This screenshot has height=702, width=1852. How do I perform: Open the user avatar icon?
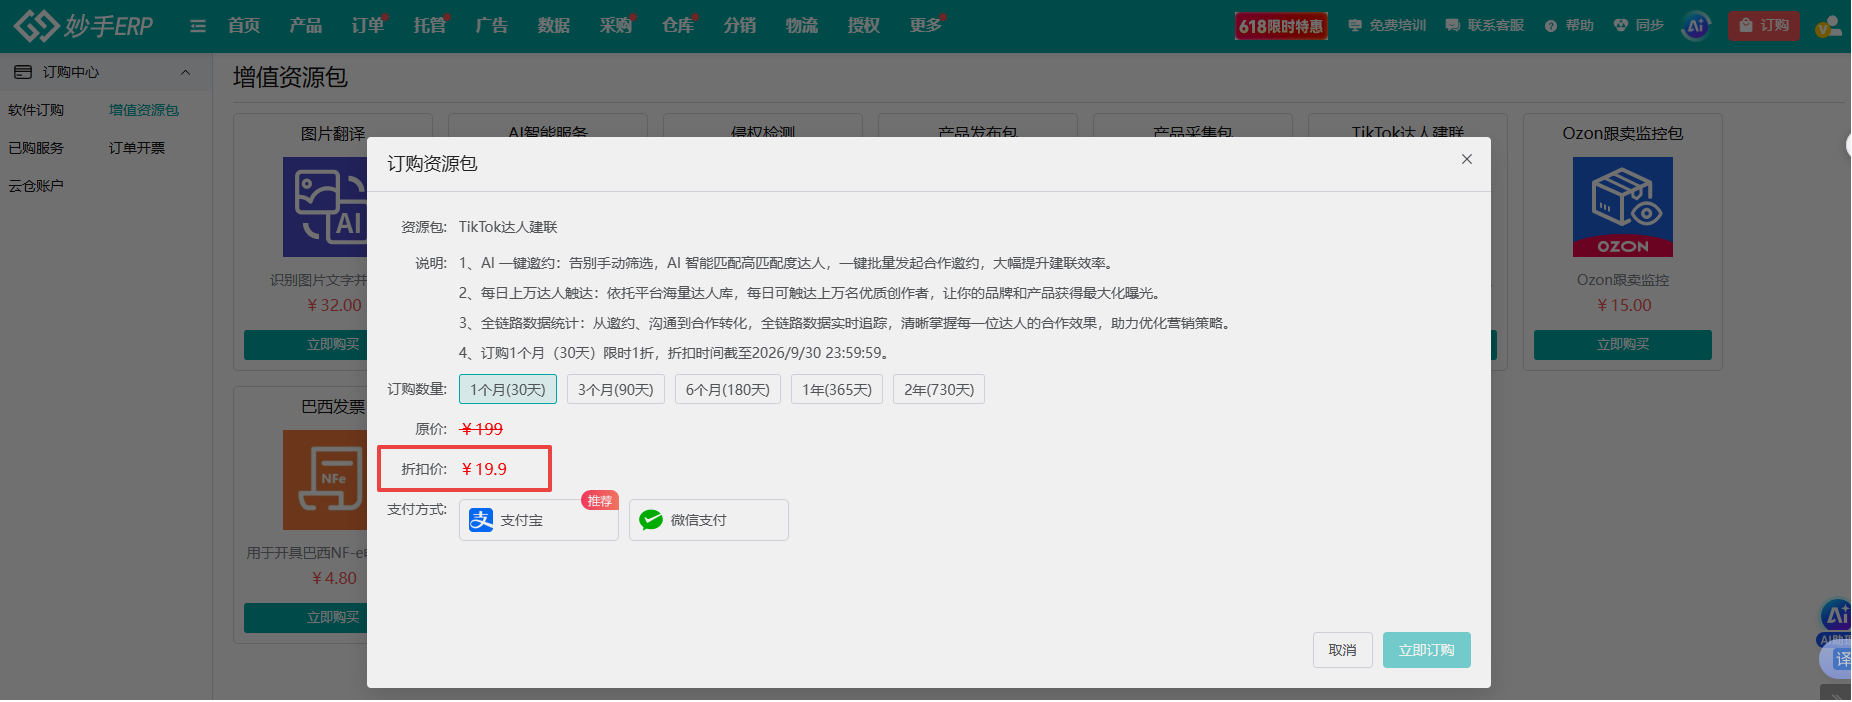tap(1829, 26)
